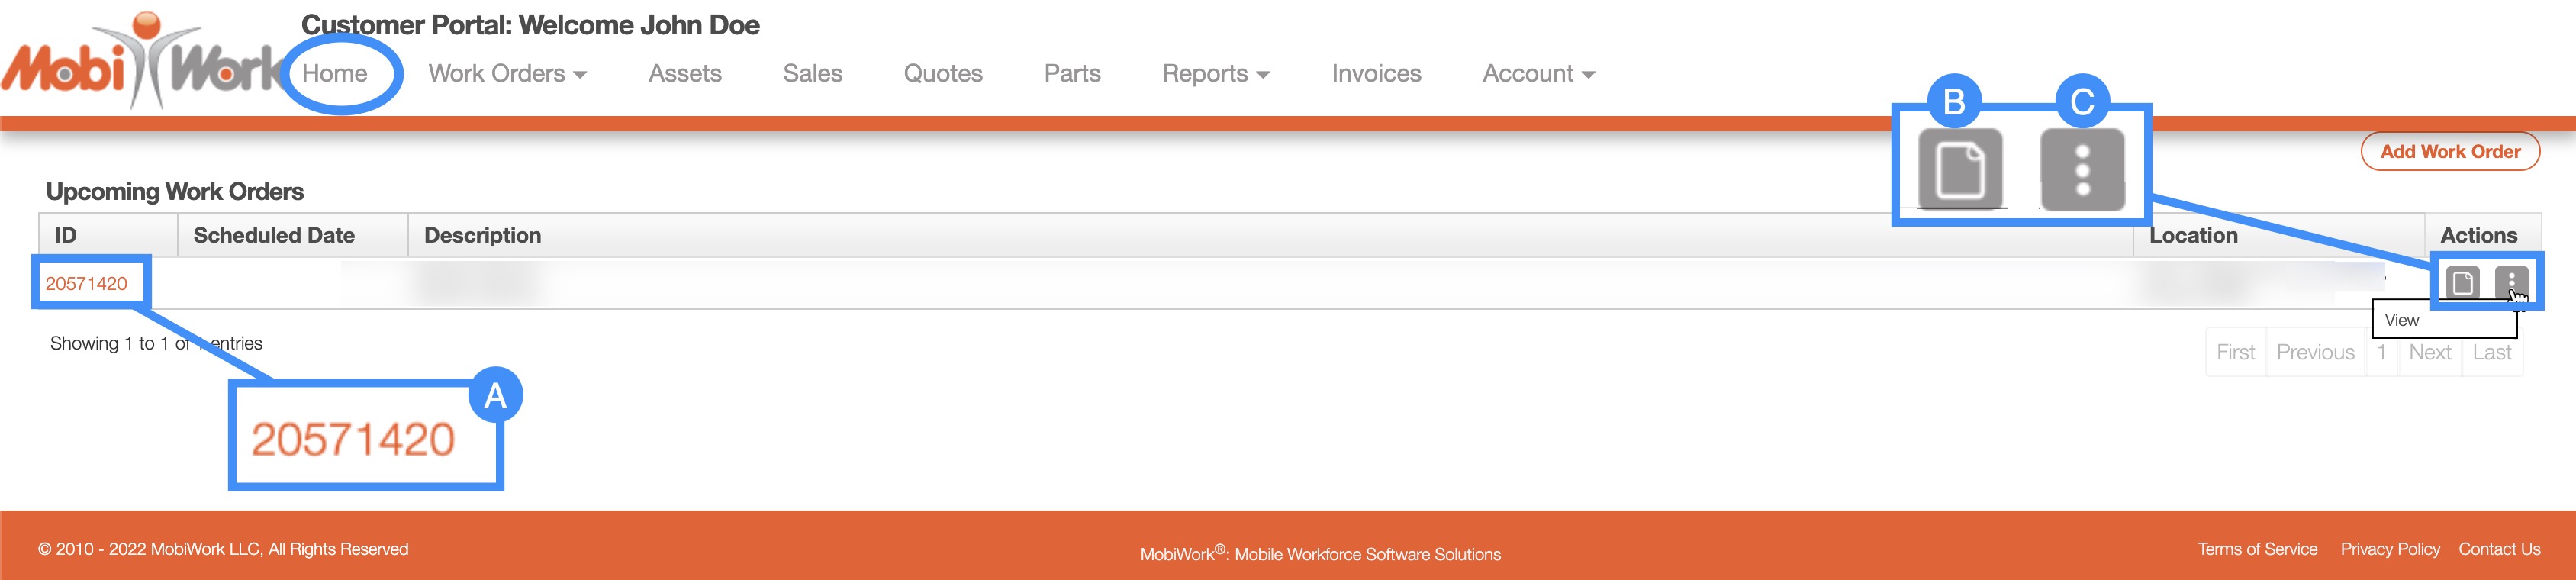
Task: Go to the Last page of entries
Action: [2491, 353]
